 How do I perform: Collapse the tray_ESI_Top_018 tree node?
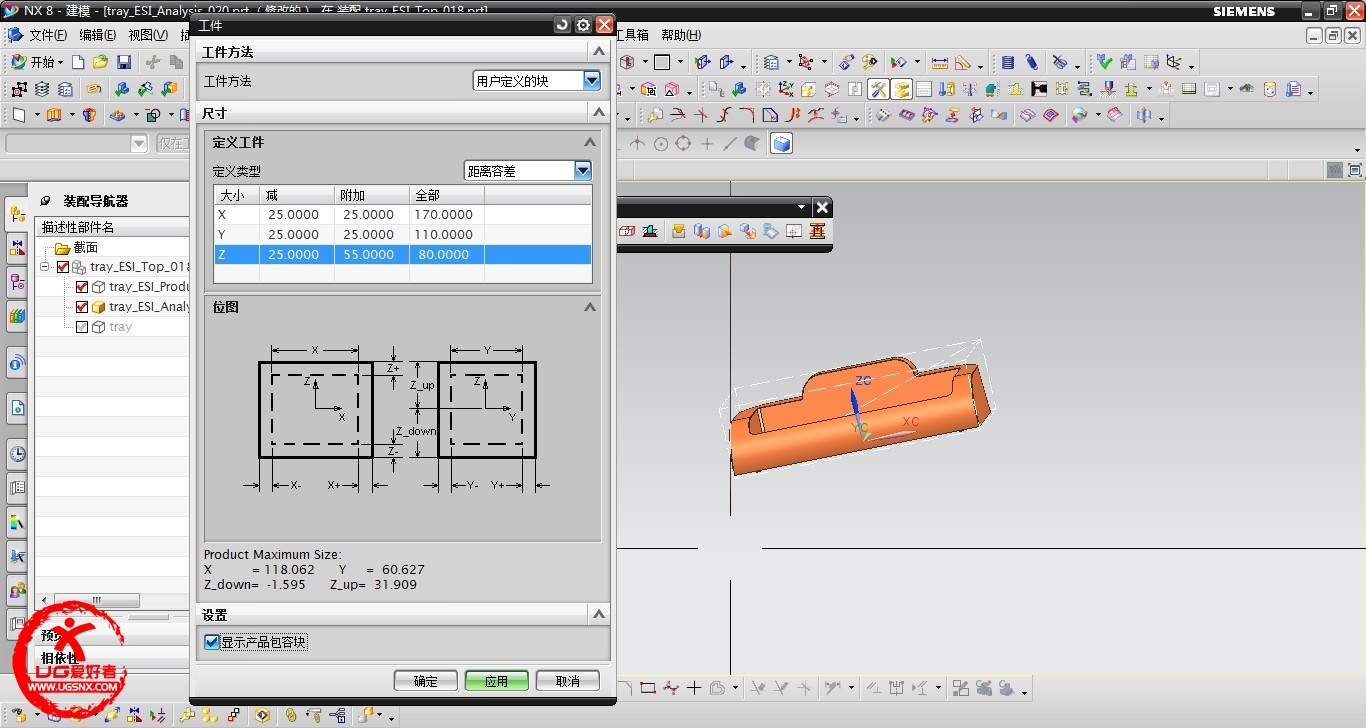coord(45,267)
